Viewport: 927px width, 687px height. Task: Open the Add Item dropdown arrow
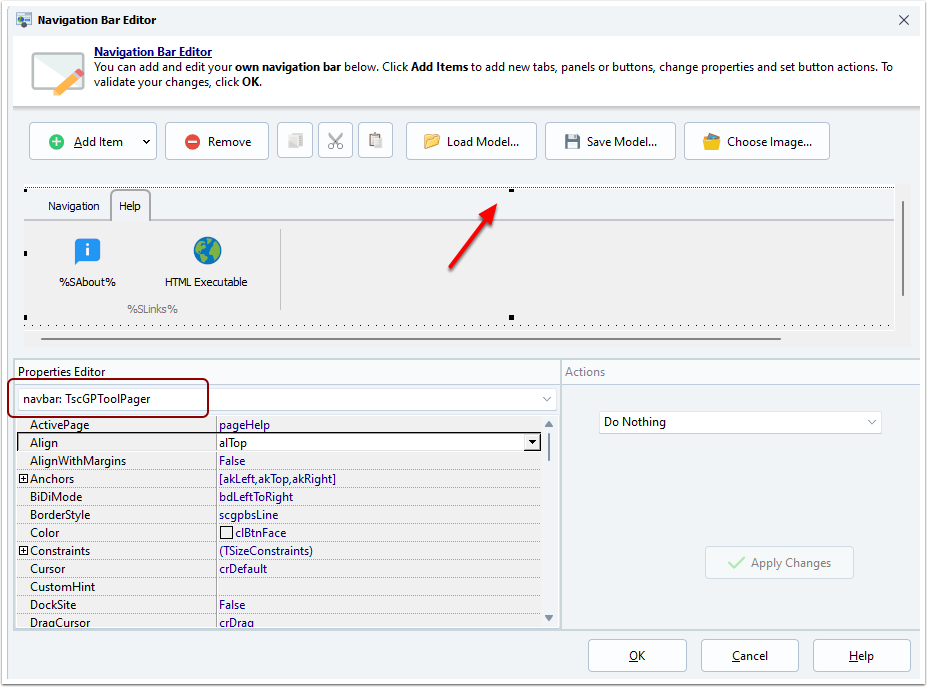[146, 142]
